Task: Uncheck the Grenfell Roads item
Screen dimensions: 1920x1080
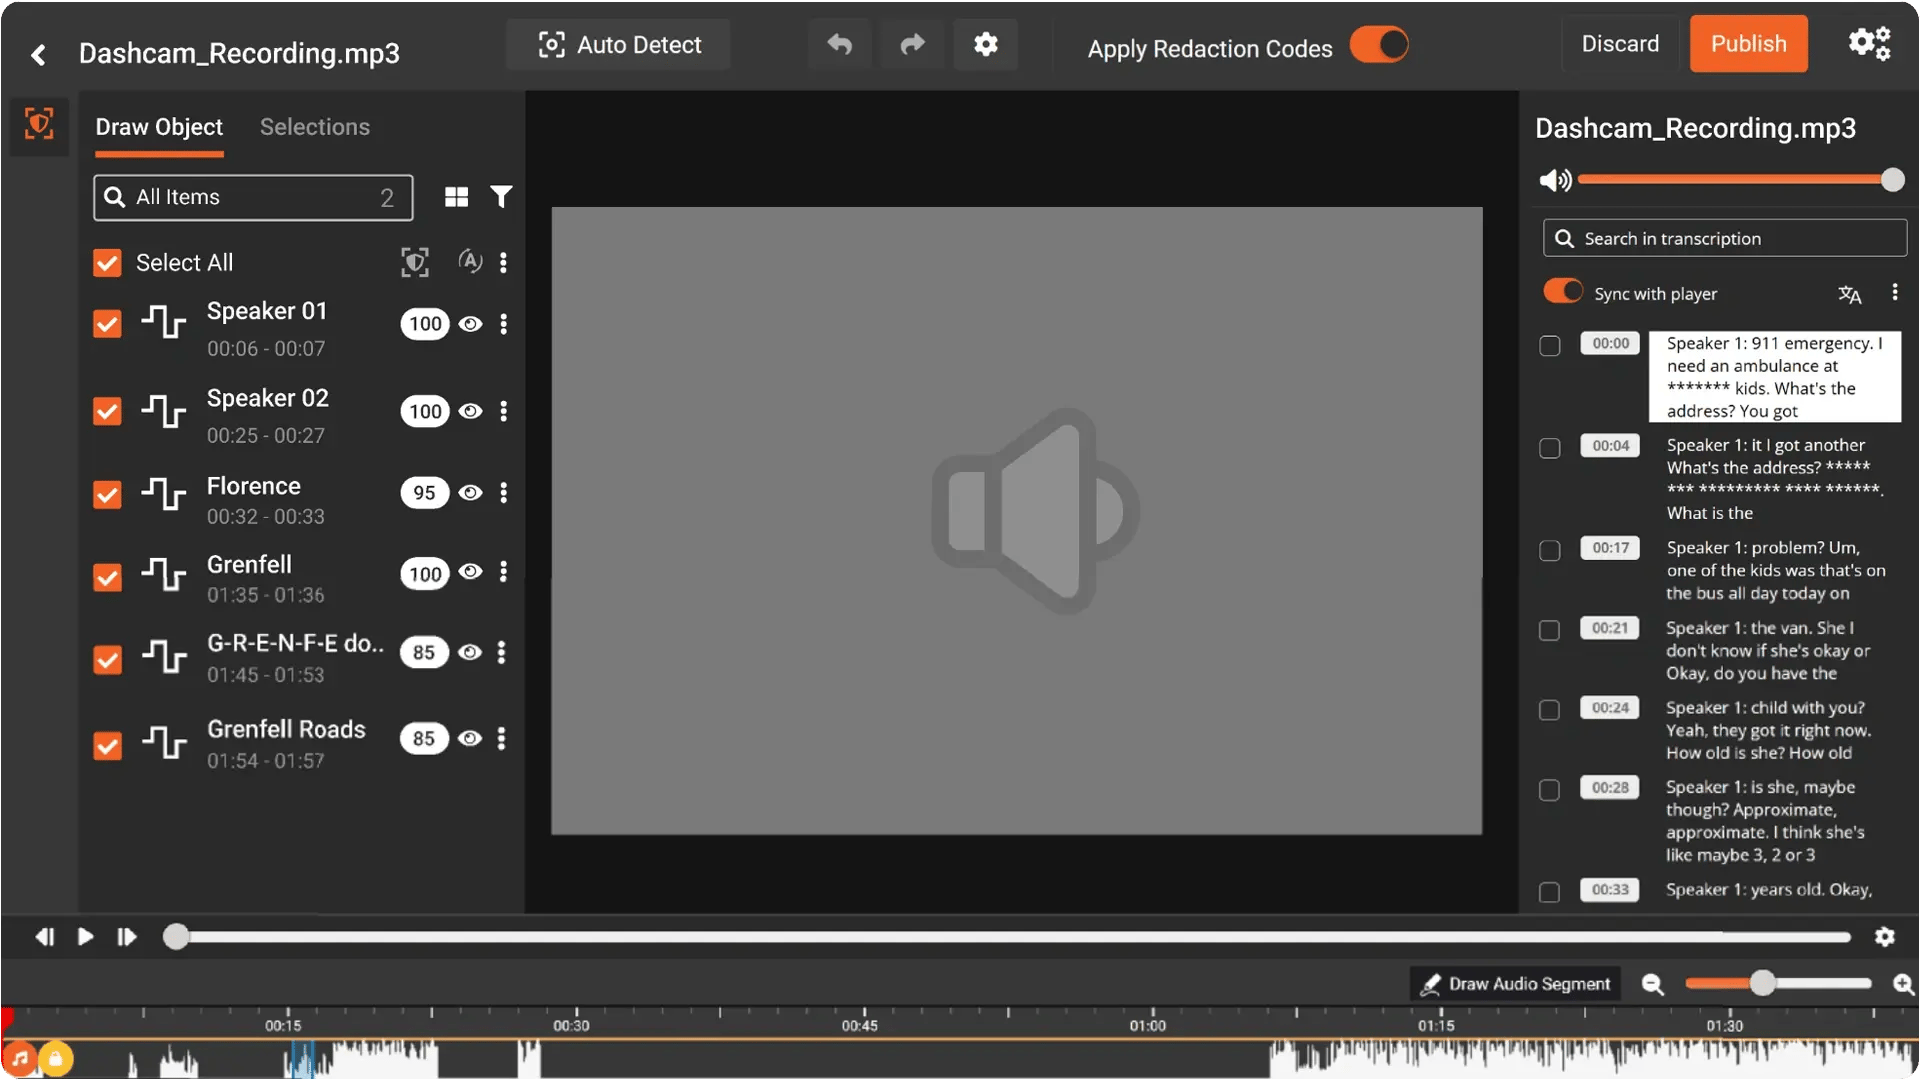Action: click(107, 746)
